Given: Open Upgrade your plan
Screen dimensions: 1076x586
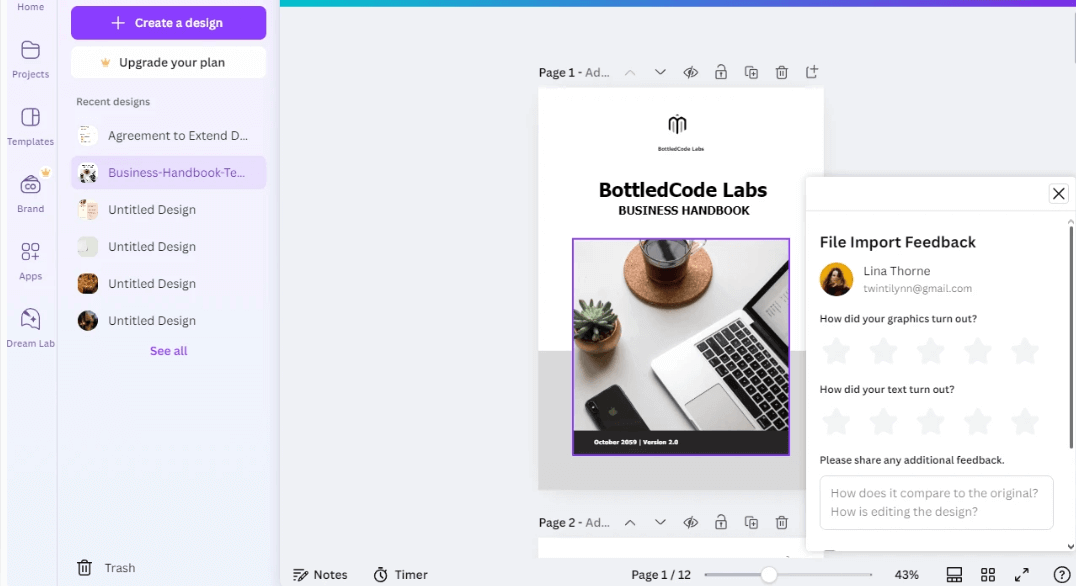Looking at the screenshot, I should point(167,63).
